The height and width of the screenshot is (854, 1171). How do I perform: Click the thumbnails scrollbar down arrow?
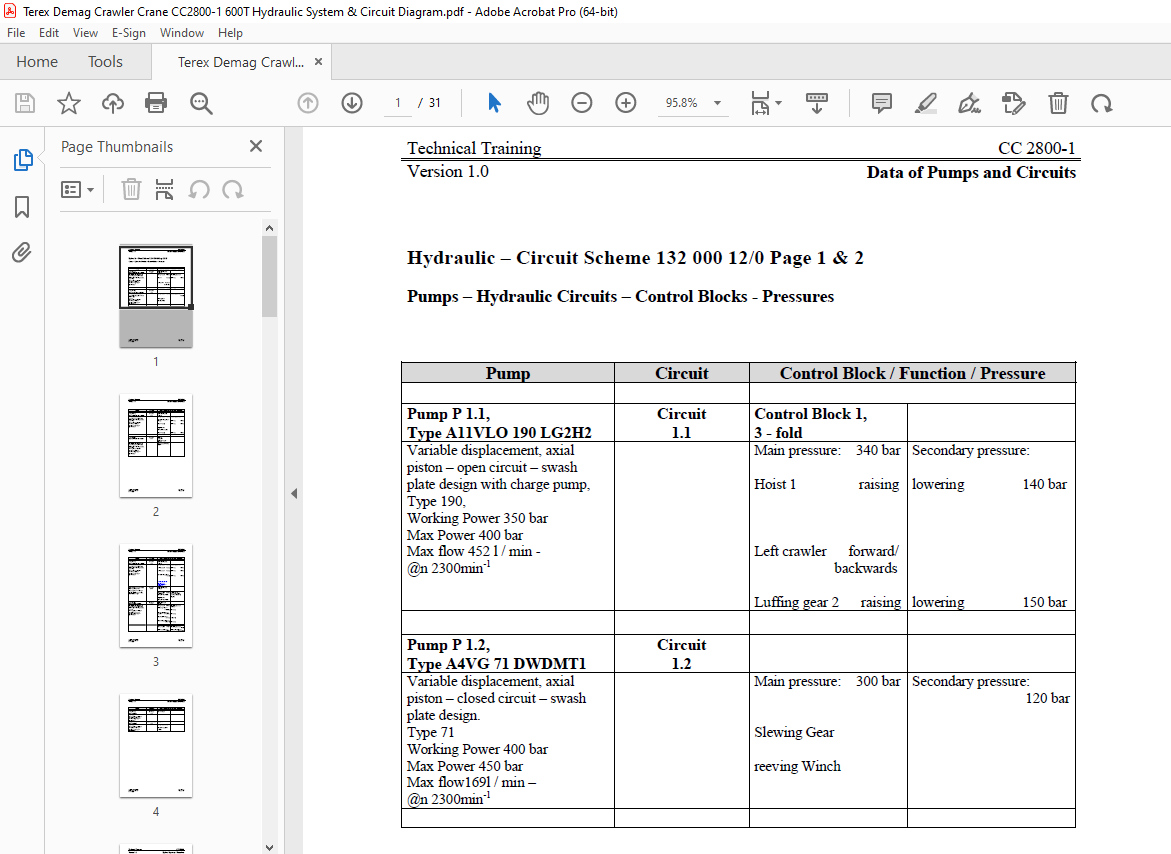[x=270, y=847]
